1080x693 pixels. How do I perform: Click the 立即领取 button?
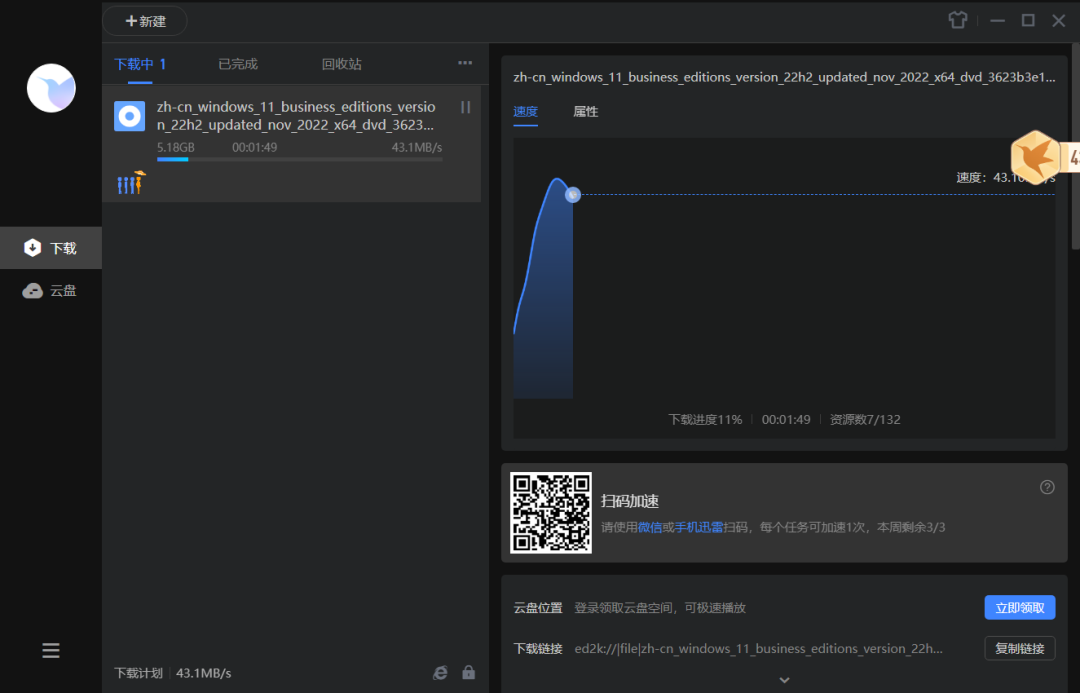pos(1019,607)
